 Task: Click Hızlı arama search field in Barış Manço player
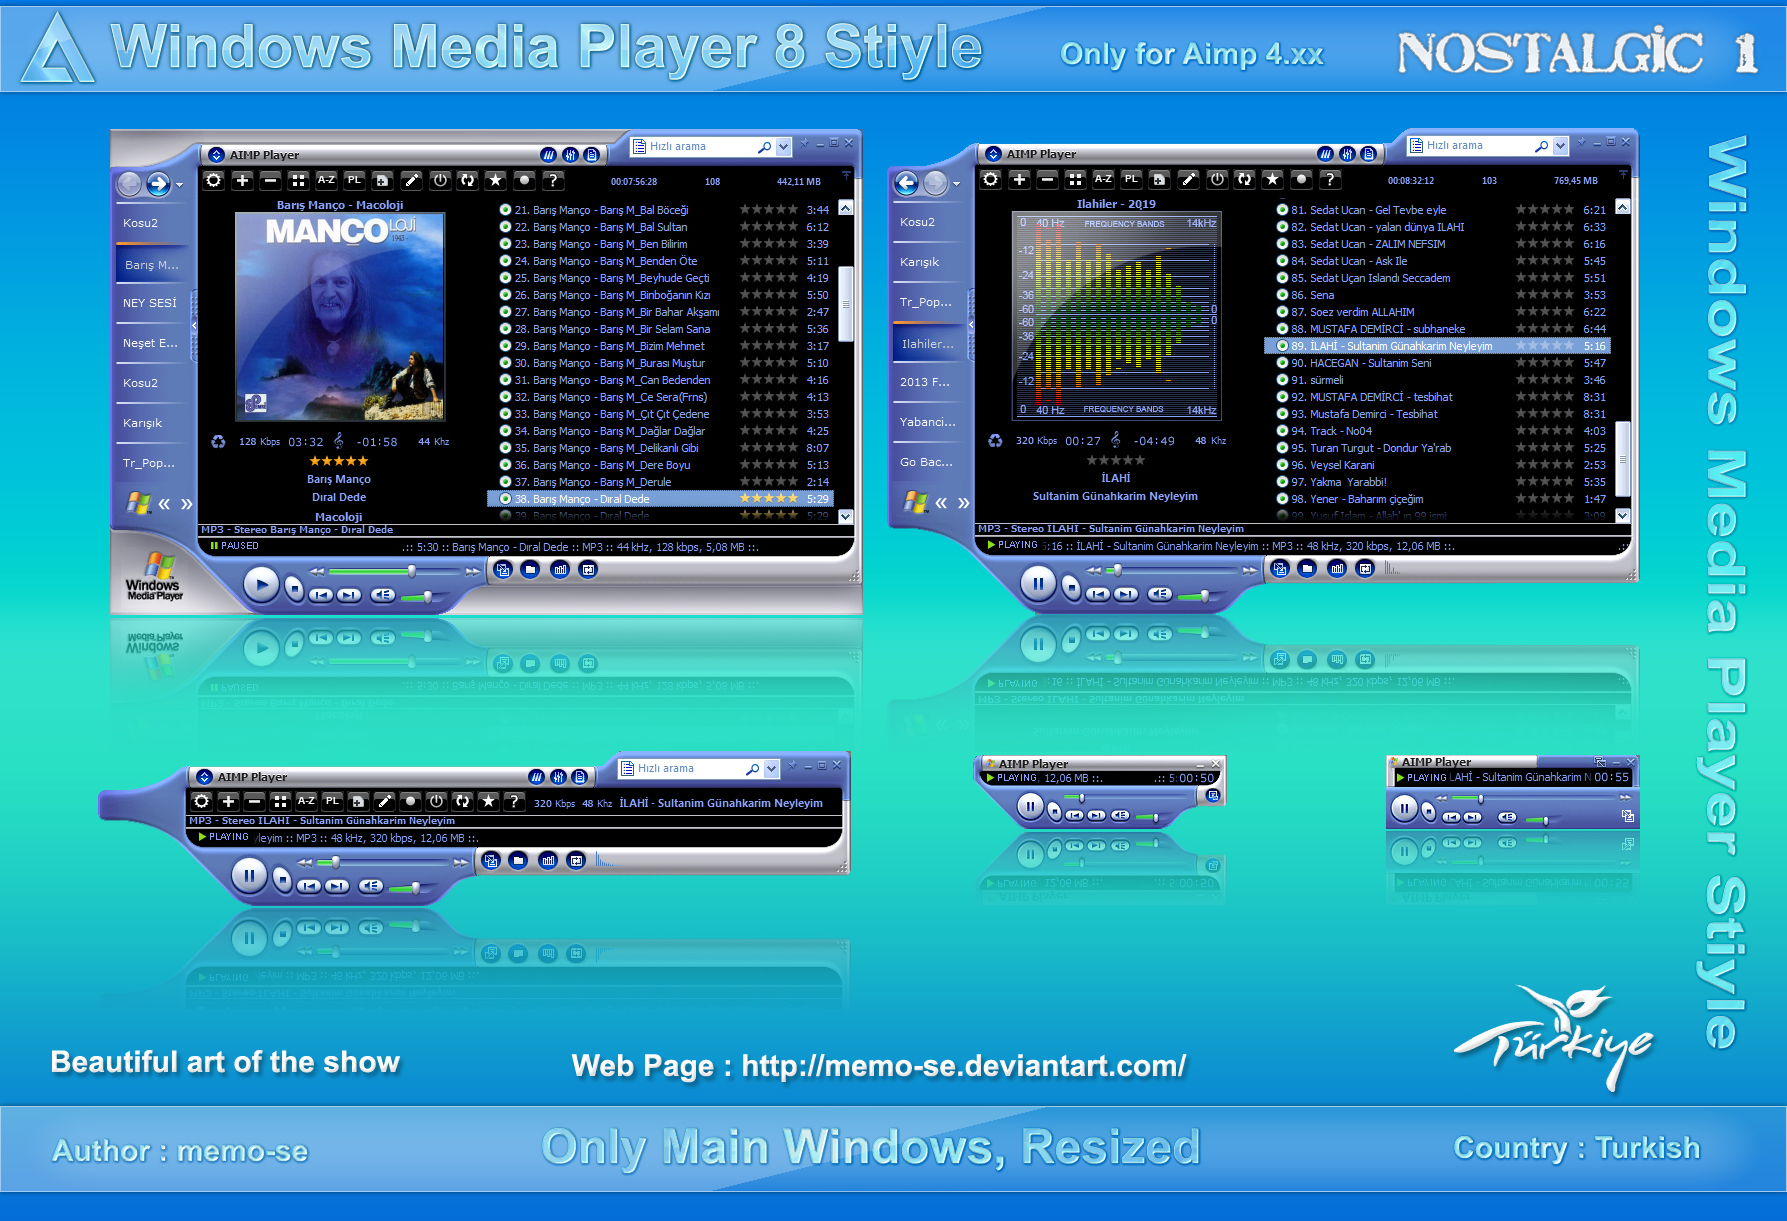coord(702,147)
